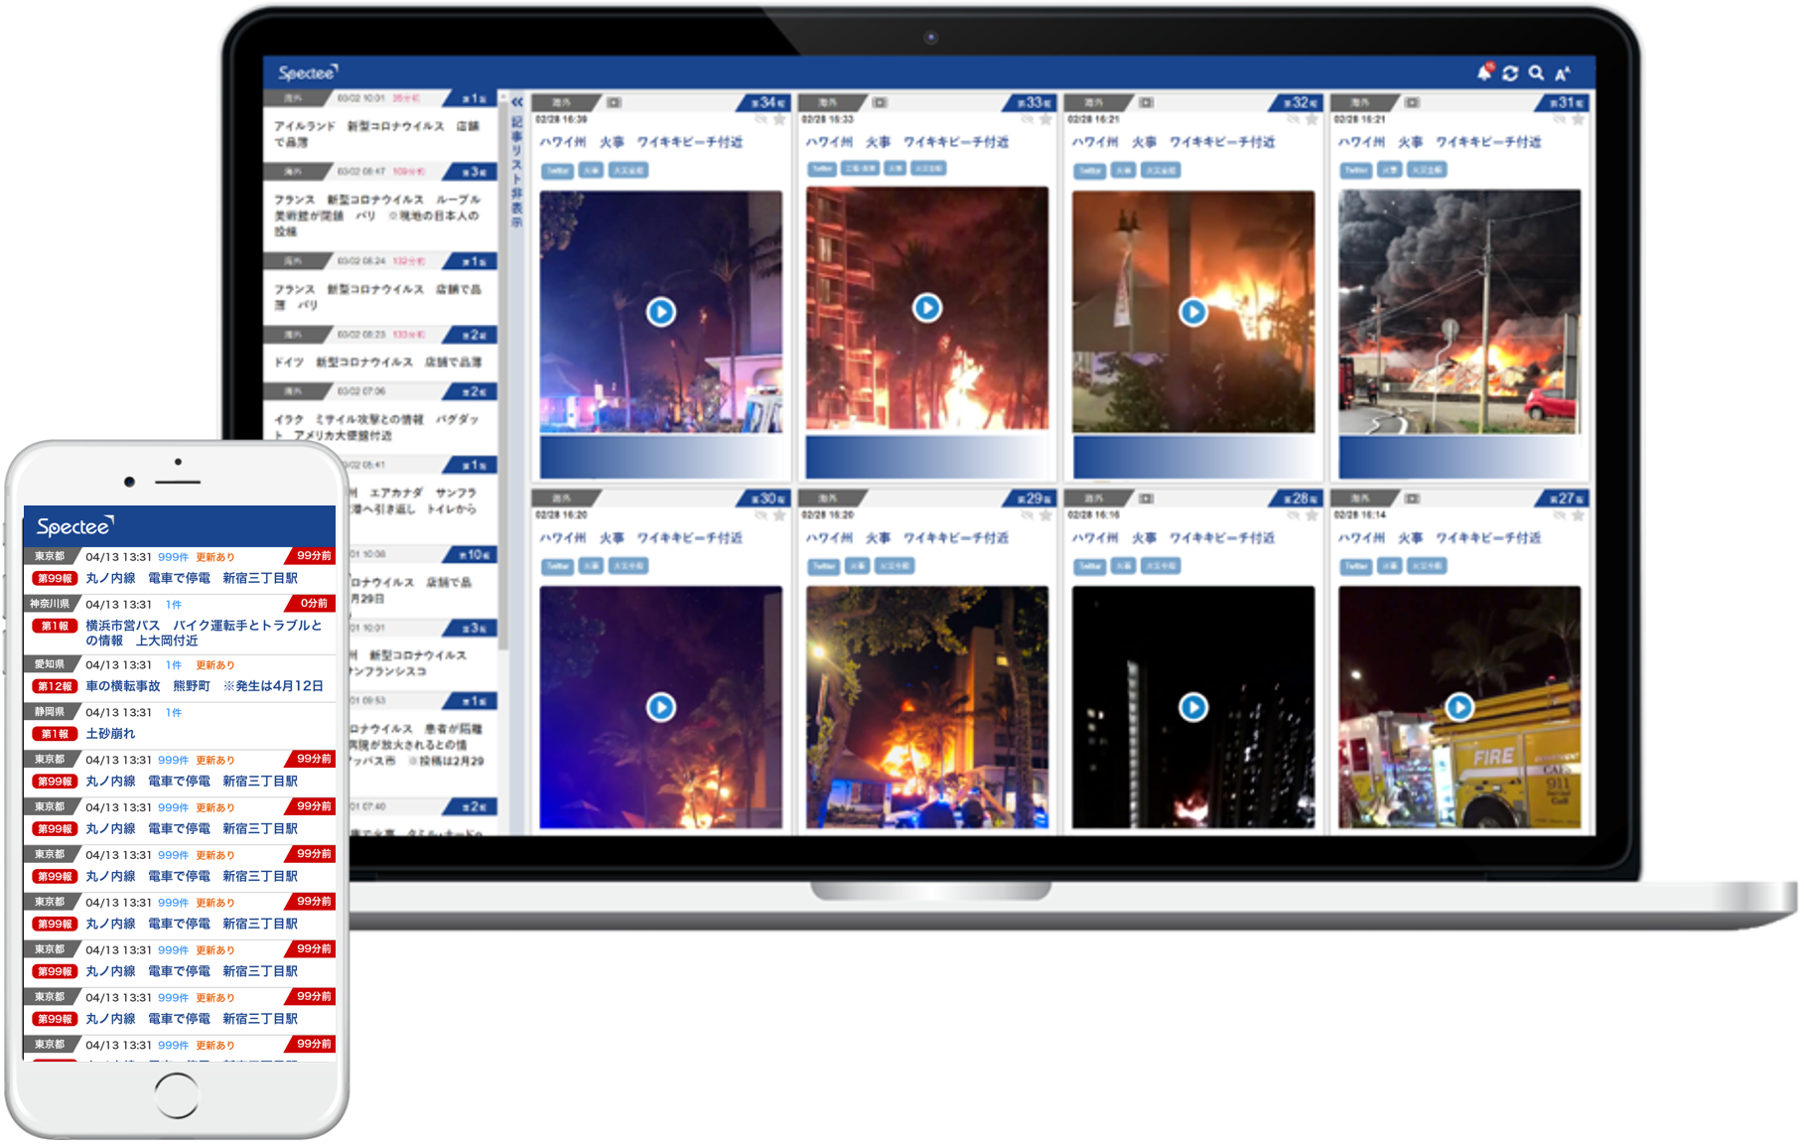The width and height of the screenshot is (1804, 1148).
Task: Star the report 33 card as favorite
Action: tap(1046, 120)
